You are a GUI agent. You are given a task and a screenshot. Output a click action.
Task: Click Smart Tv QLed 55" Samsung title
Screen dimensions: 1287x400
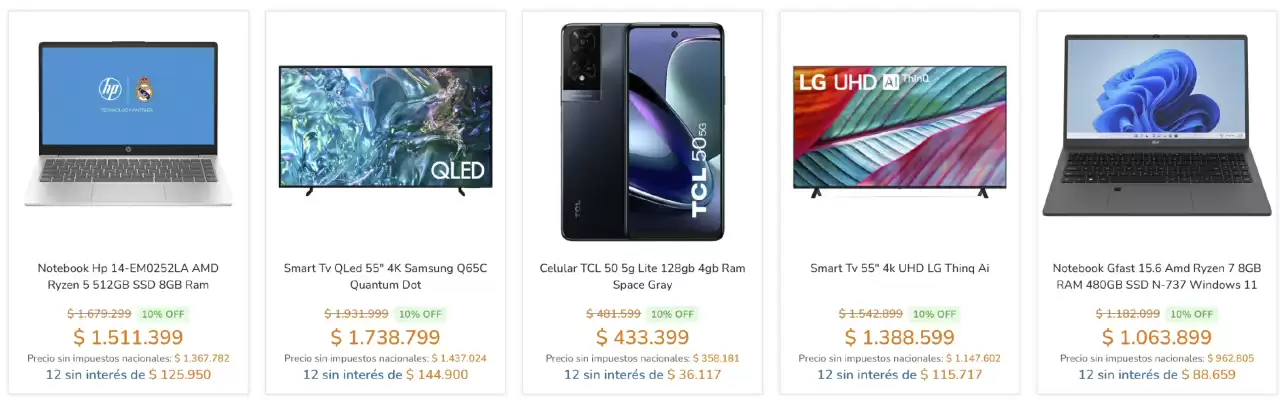pyautogui.click(x=385, y=276)
